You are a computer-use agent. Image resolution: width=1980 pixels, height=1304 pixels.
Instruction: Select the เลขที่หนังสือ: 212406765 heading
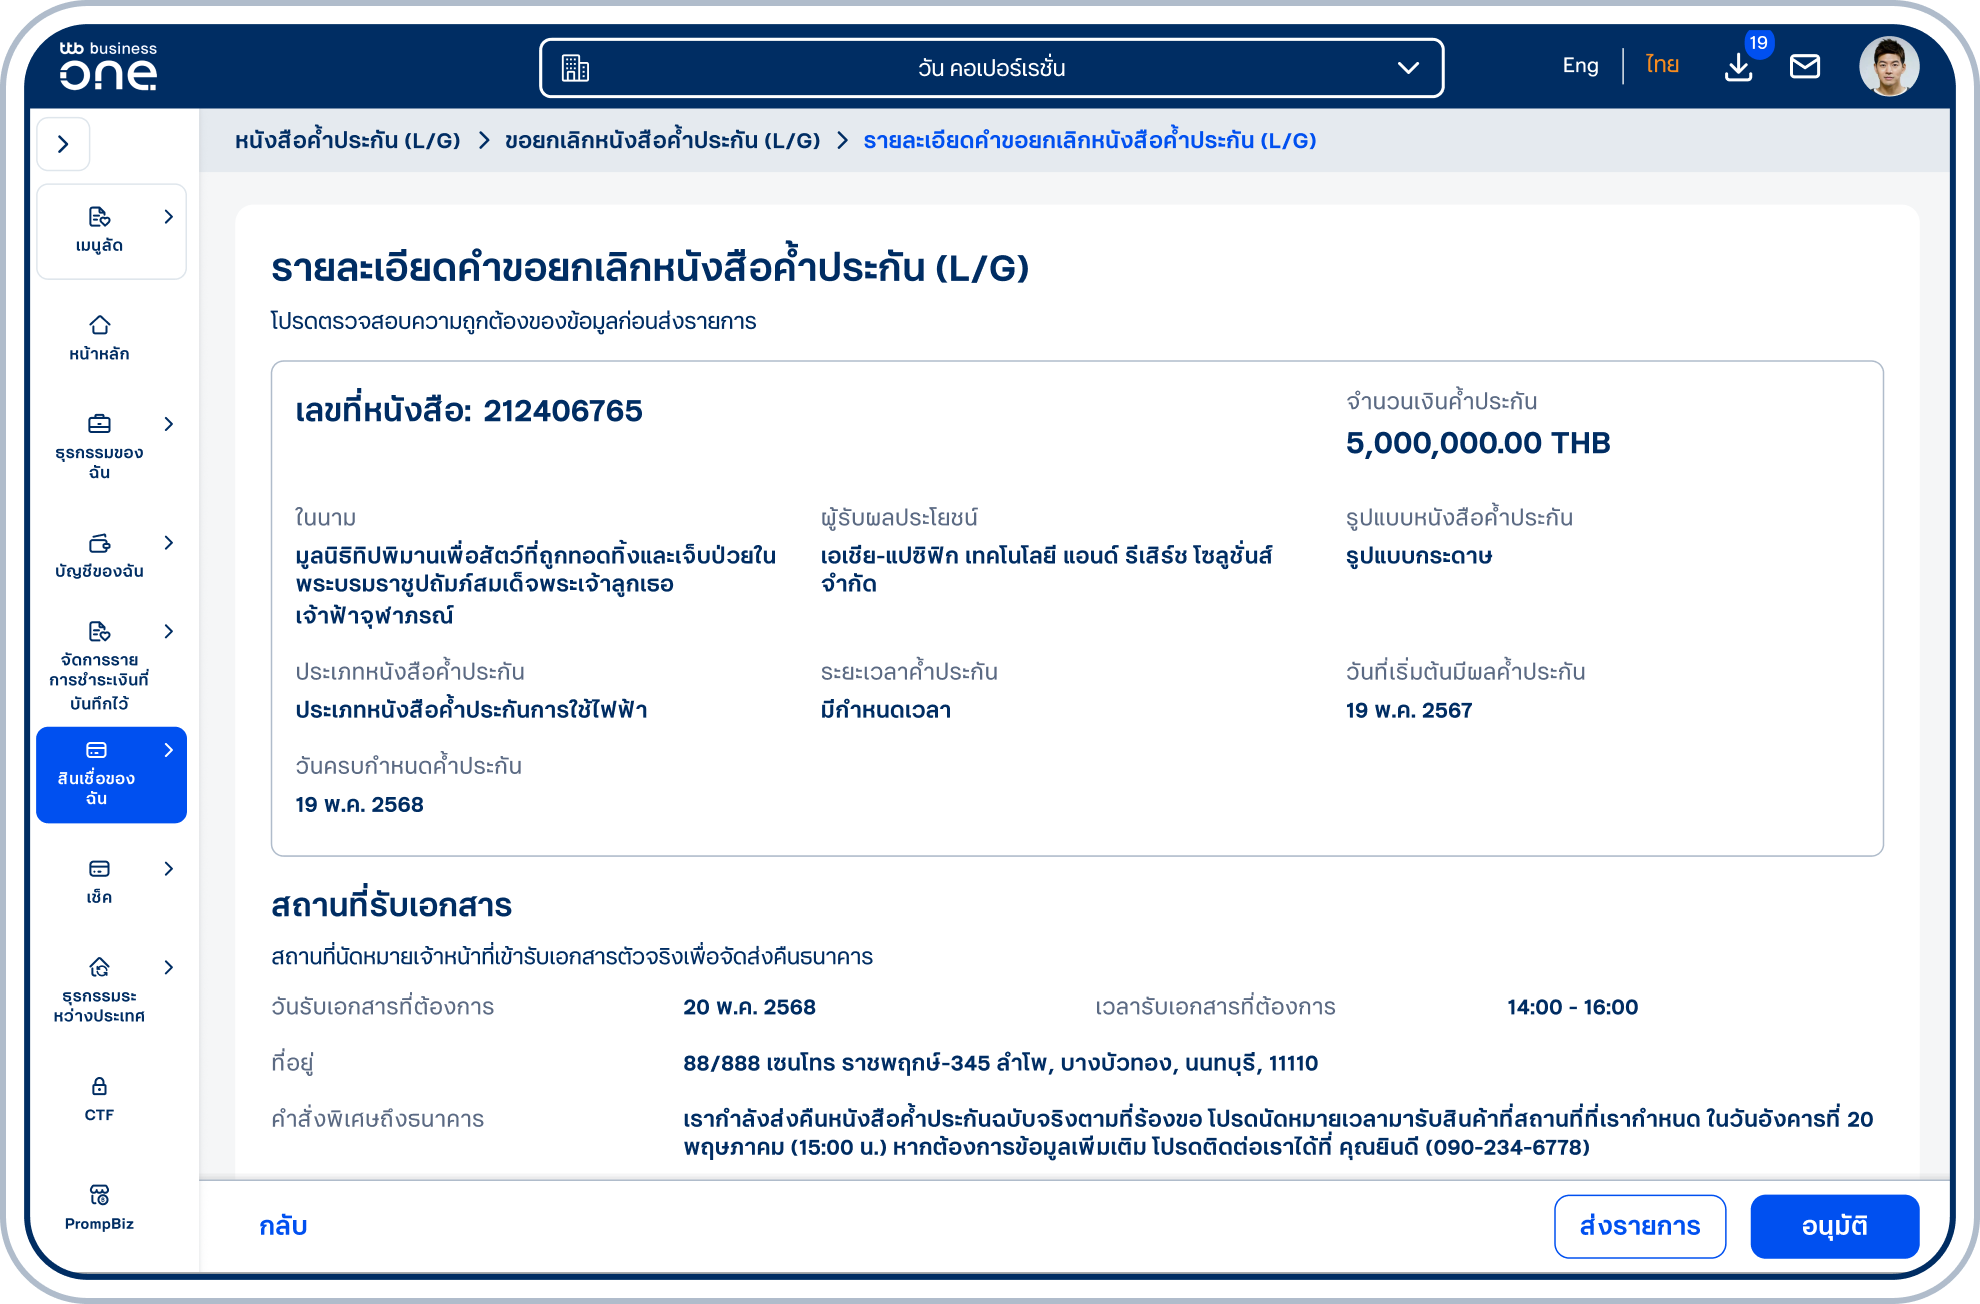point(469,411)
